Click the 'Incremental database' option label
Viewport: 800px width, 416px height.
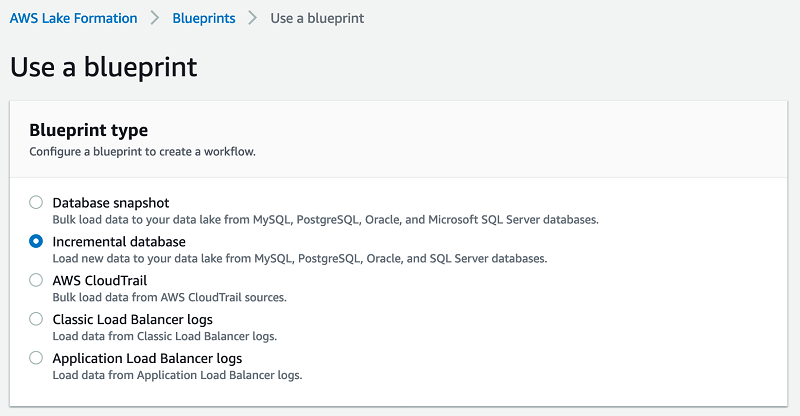[x=119, y=241]
